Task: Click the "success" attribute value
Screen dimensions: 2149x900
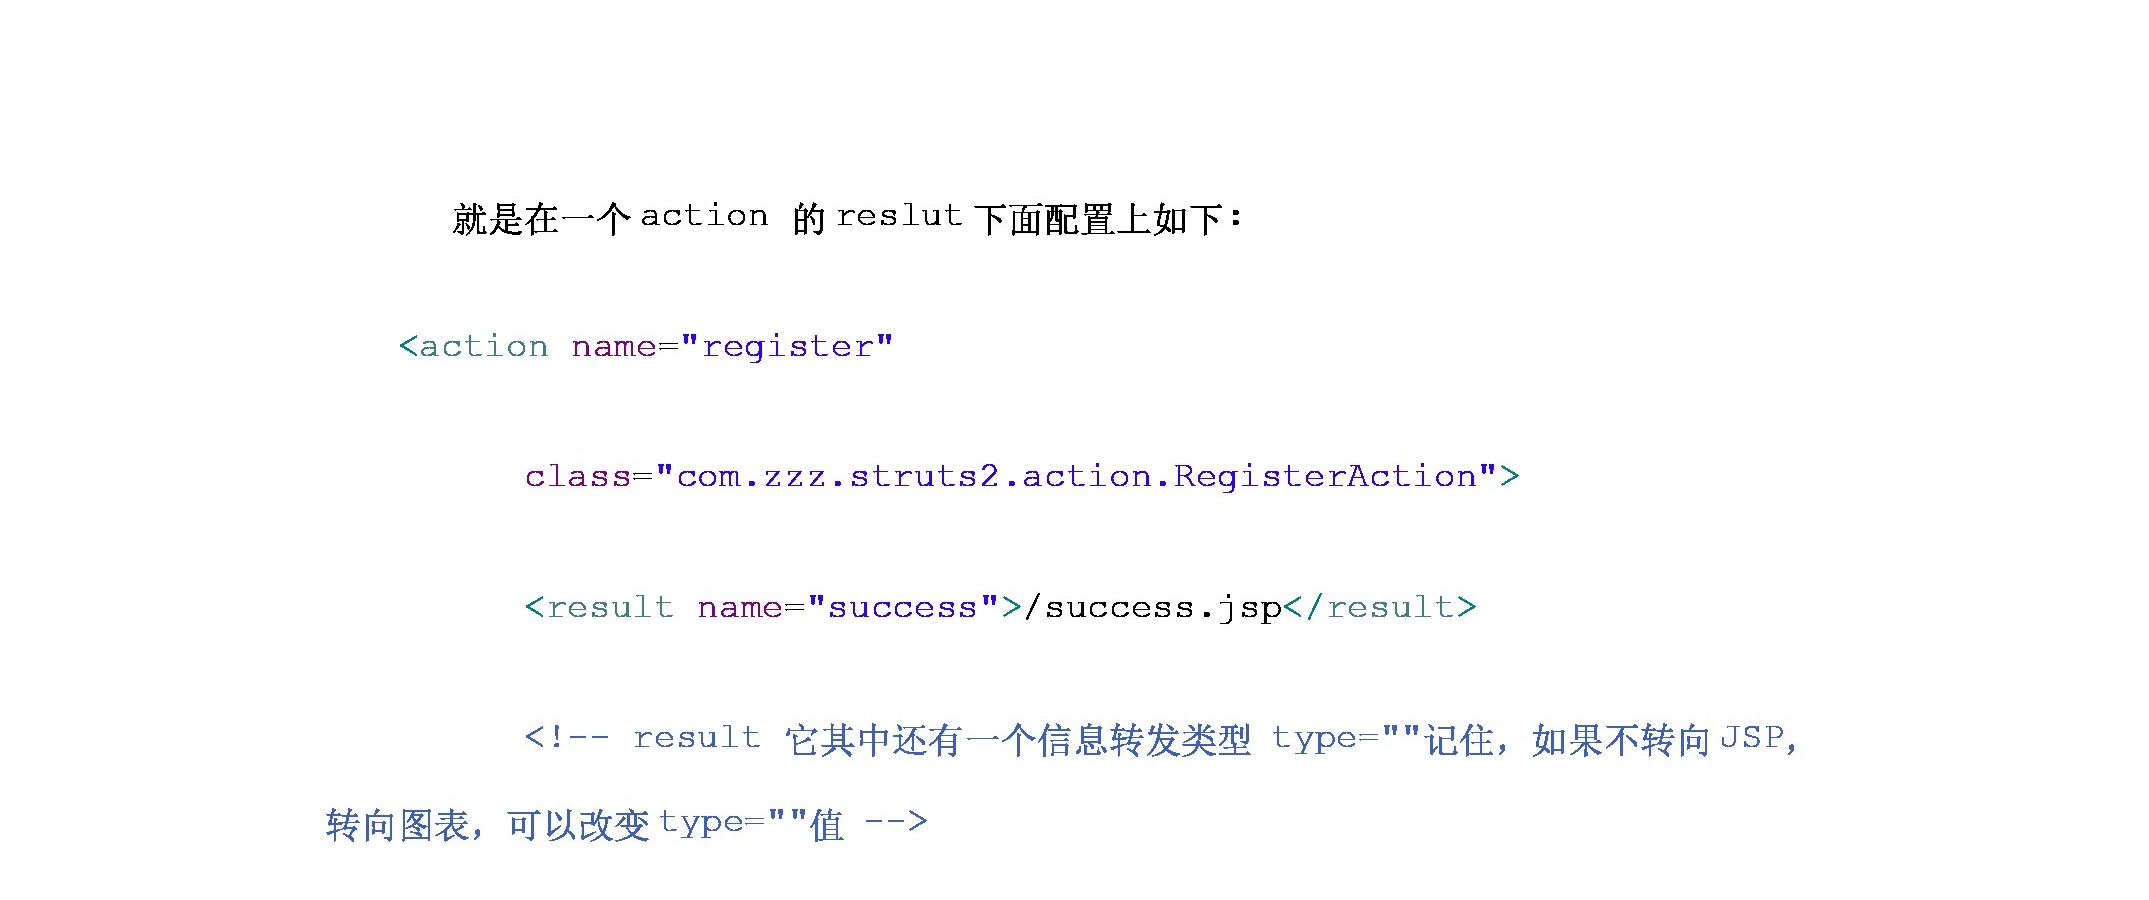Action: tap(902, 607)
